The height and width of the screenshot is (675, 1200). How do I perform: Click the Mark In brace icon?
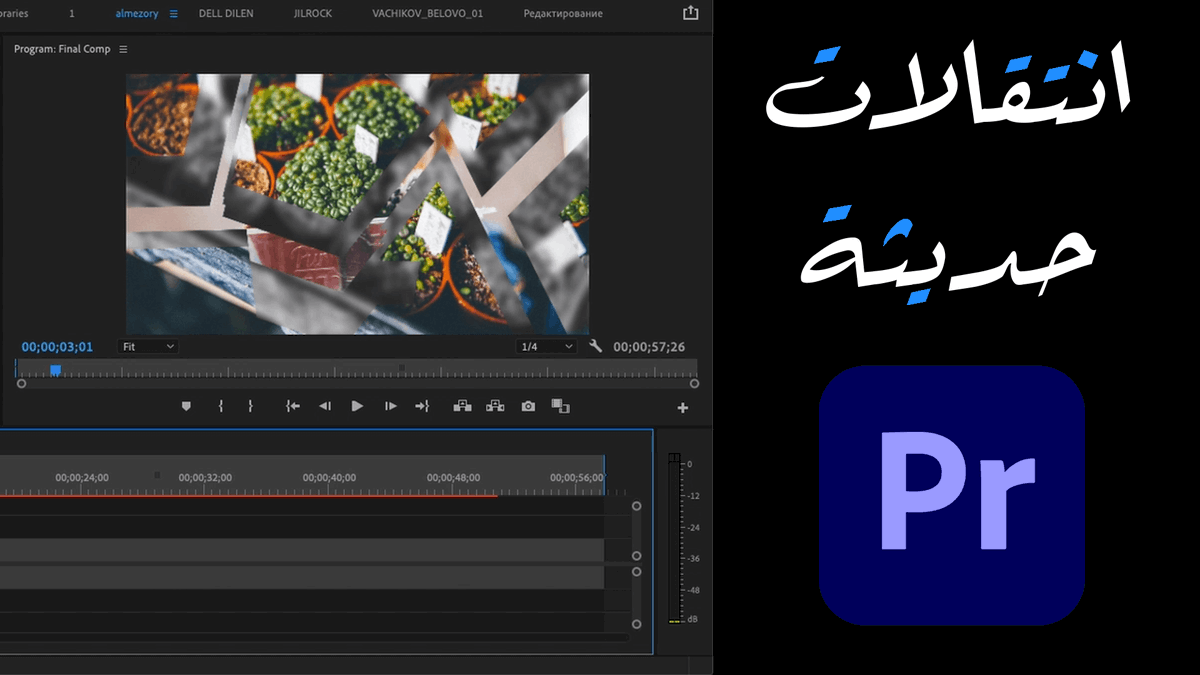(x=221, y=406)
